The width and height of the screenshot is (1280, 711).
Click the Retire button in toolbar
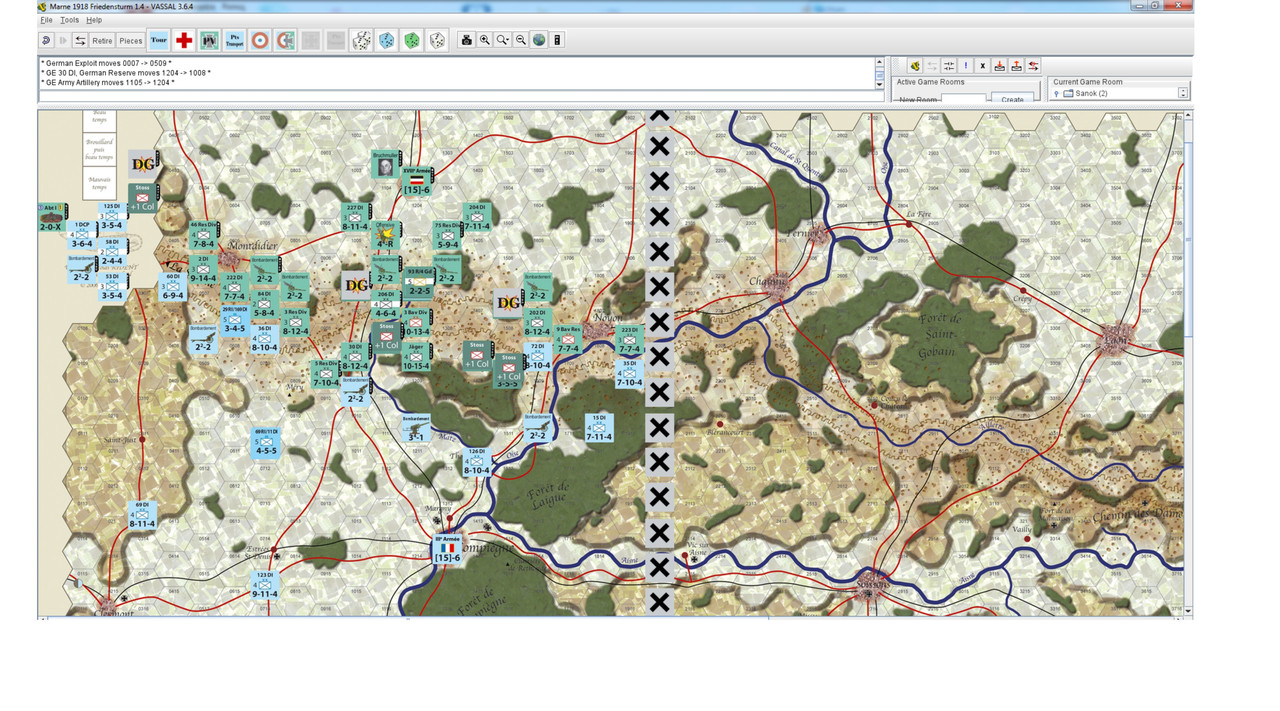102,40
